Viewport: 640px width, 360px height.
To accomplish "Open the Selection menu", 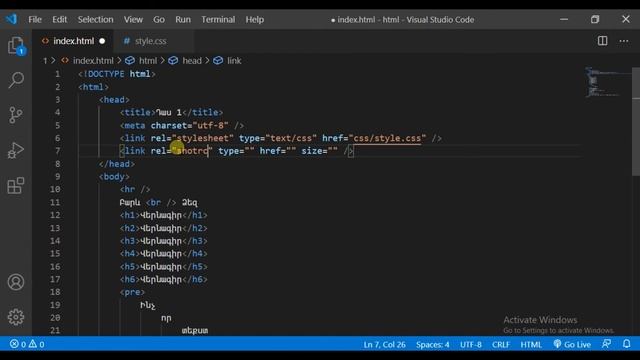I will click(x=96, y=19).
